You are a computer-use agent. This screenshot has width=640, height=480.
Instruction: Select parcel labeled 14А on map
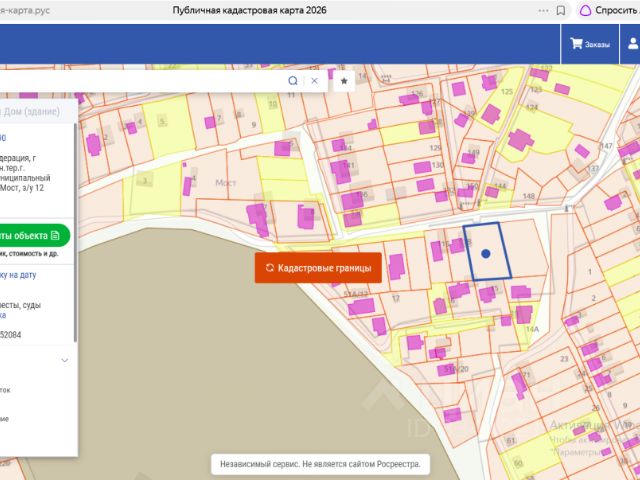[532, 329]
